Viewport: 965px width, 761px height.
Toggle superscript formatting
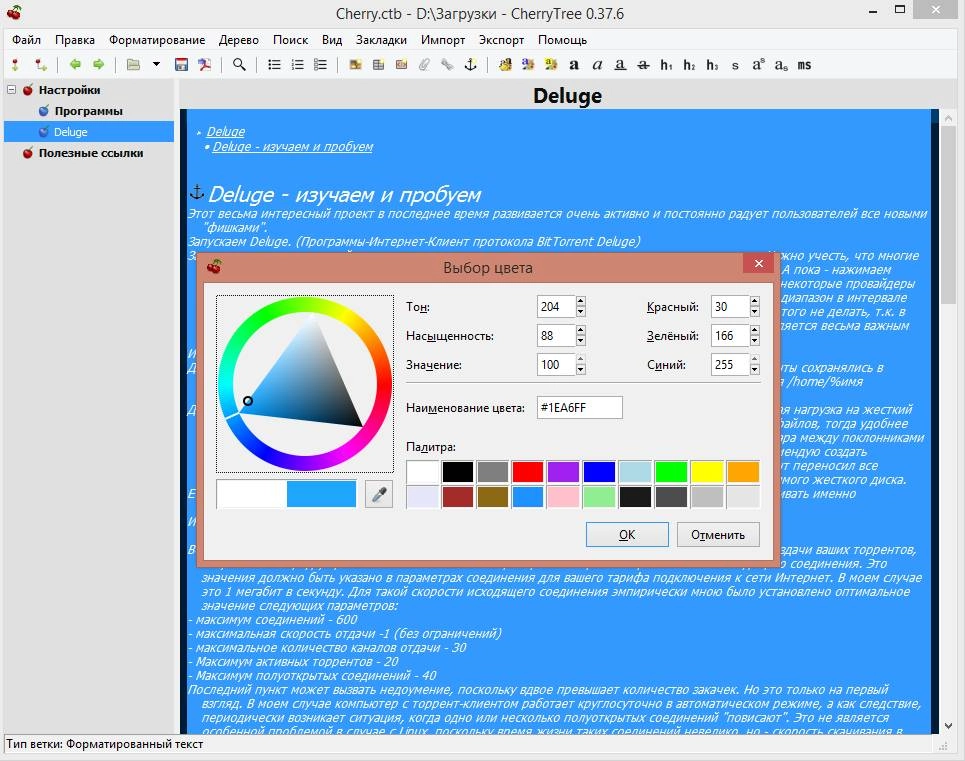click(x=758, y=65)
